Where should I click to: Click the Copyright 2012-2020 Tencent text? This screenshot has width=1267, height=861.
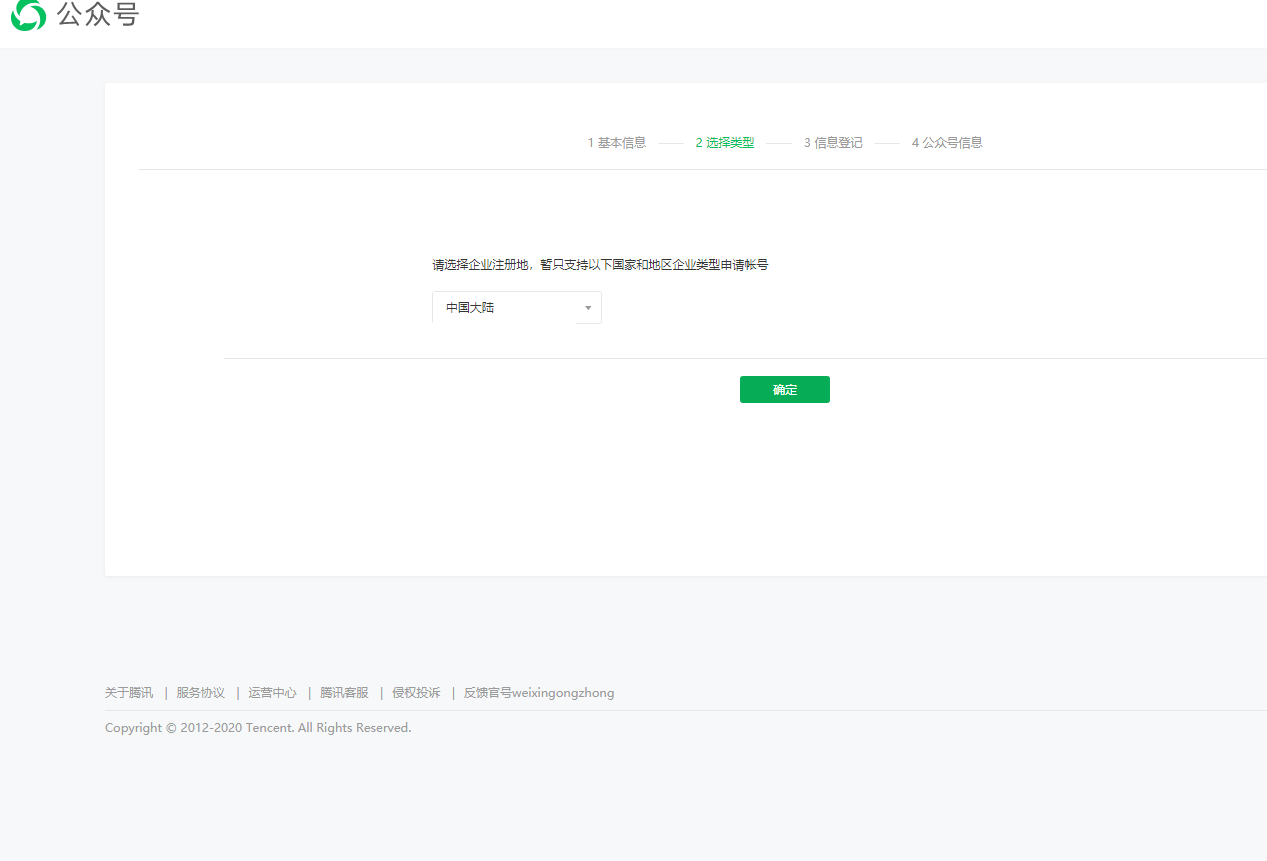click(258, 728)
